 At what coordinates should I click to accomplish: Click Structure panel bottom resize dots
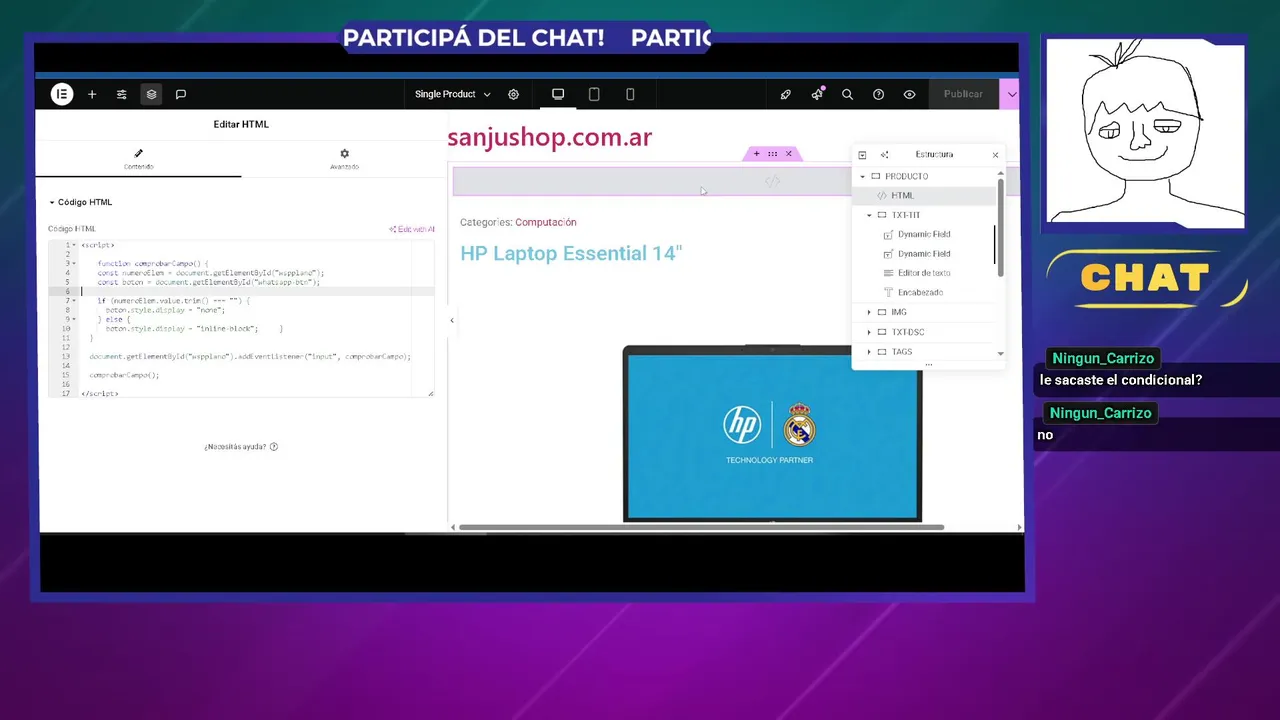[928, 365]
